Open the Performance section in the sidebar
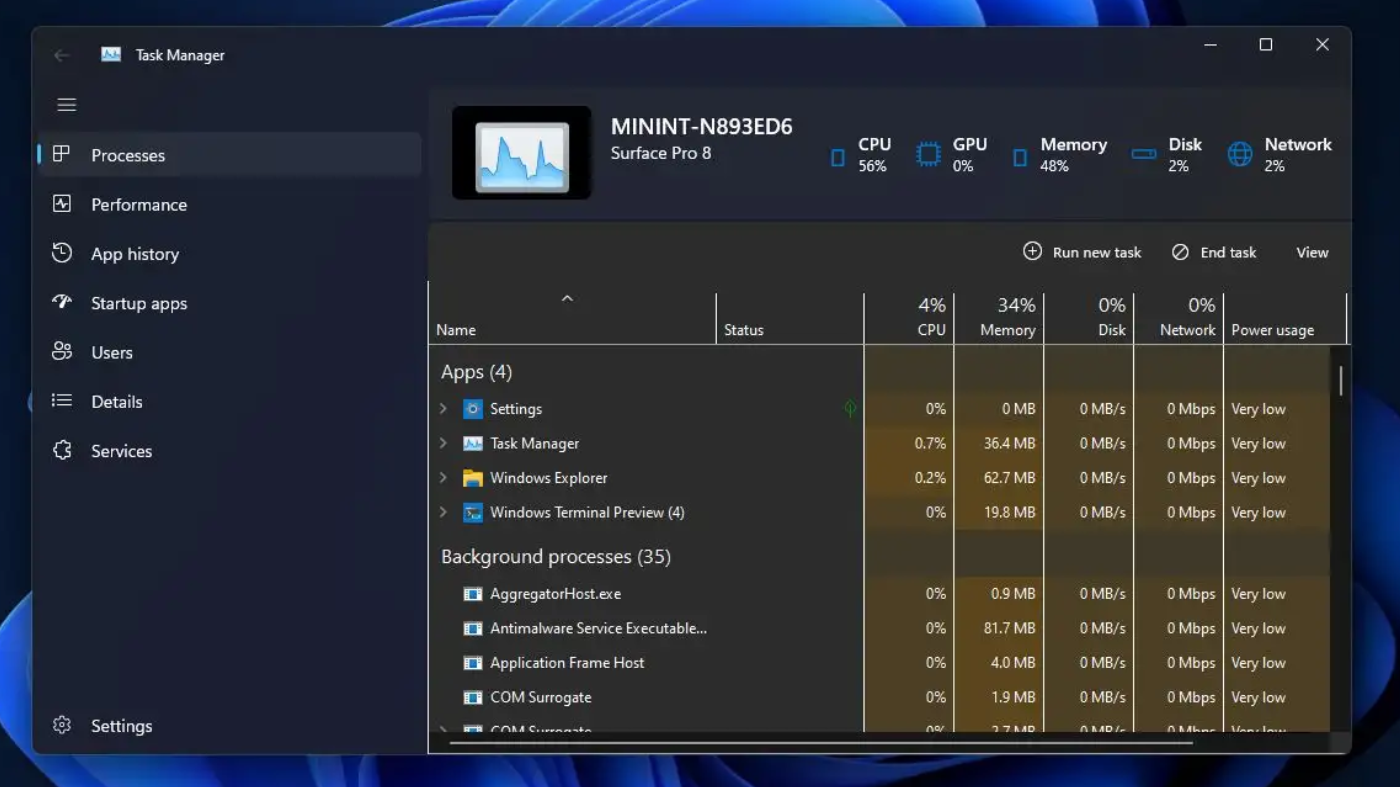The image size is (1400, 787). [x=139, y=204]
